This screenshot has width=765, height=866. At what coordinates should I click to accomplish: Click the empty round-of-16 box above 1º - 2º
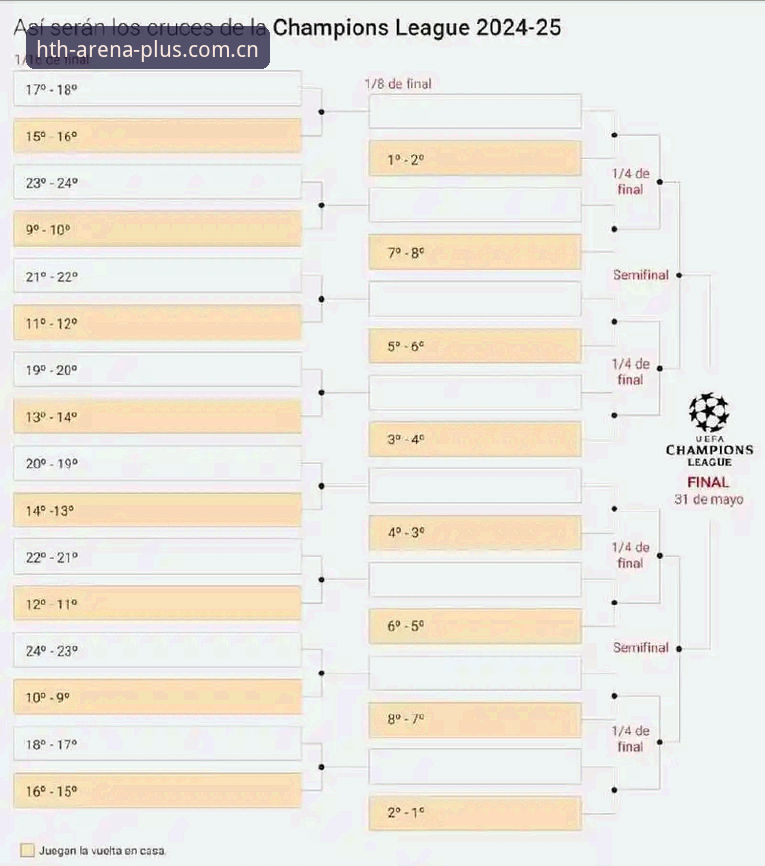pos(475,112)
